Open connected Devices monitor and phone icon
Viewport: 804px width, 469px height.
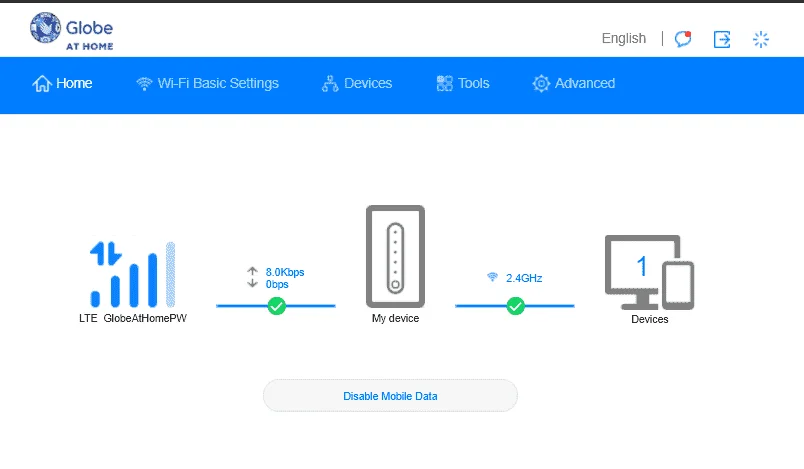pyautogui.click(x=650, y=273)
